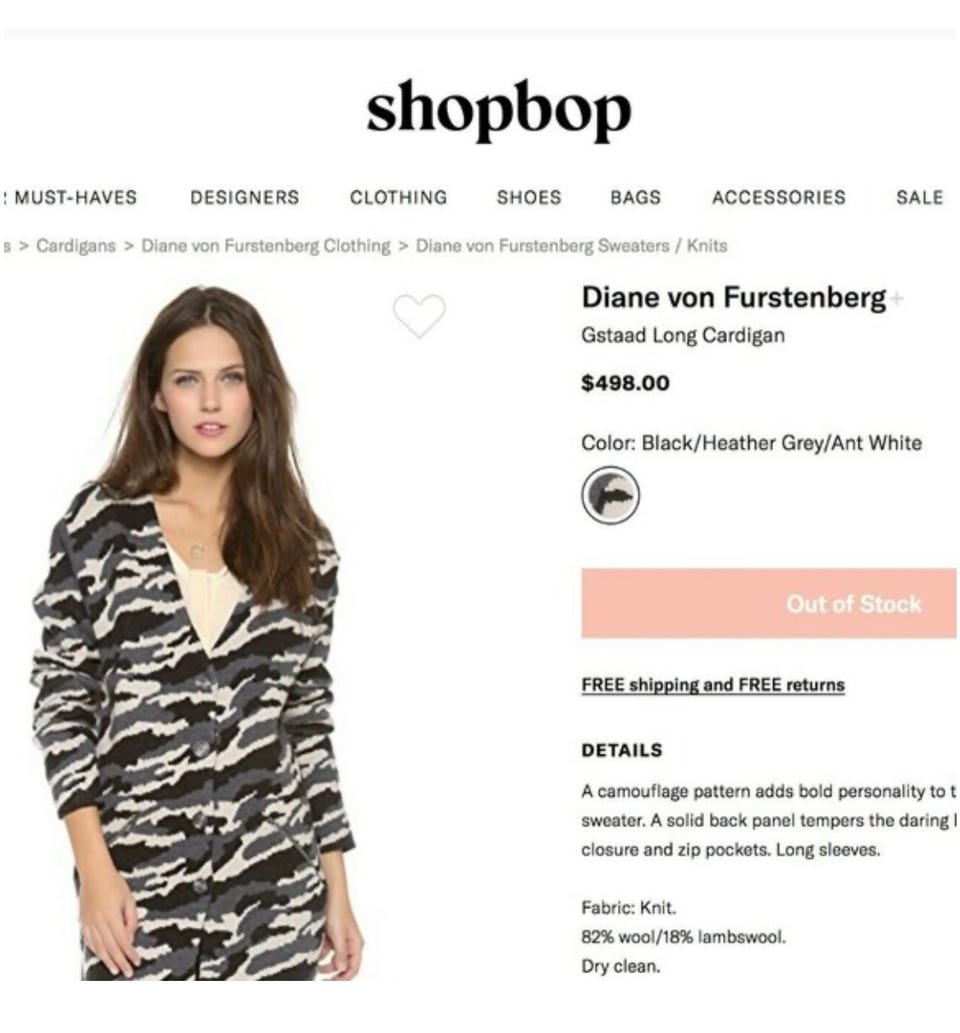
Task: Open Diane von Furstenberg Clothing breadcrumb
Action: tap(266, 246)
